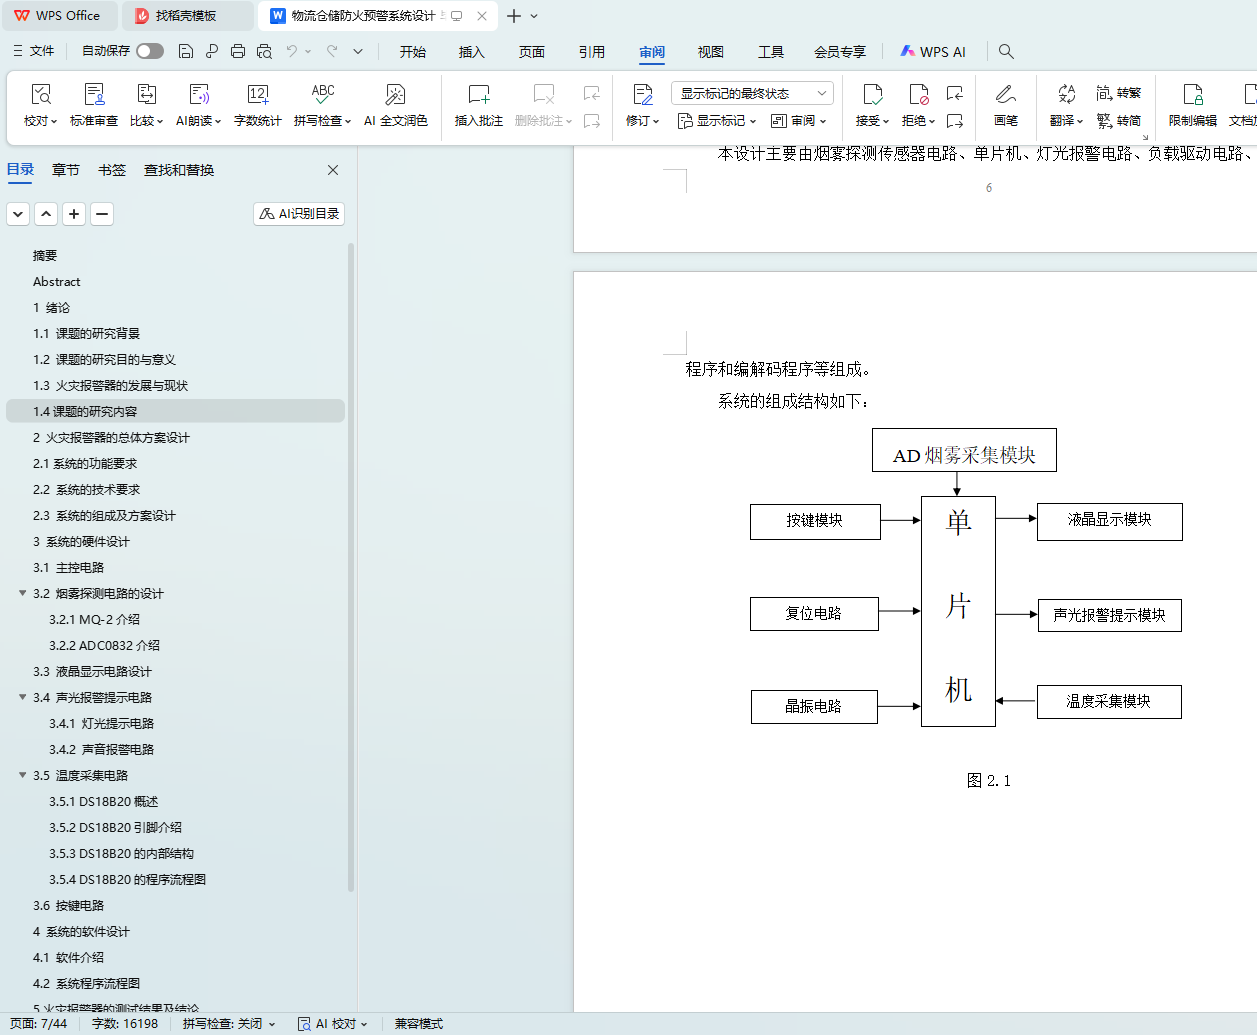Select the 画笔 pen tool
Screen dimensions: 1257x1035
[1006, 105]
